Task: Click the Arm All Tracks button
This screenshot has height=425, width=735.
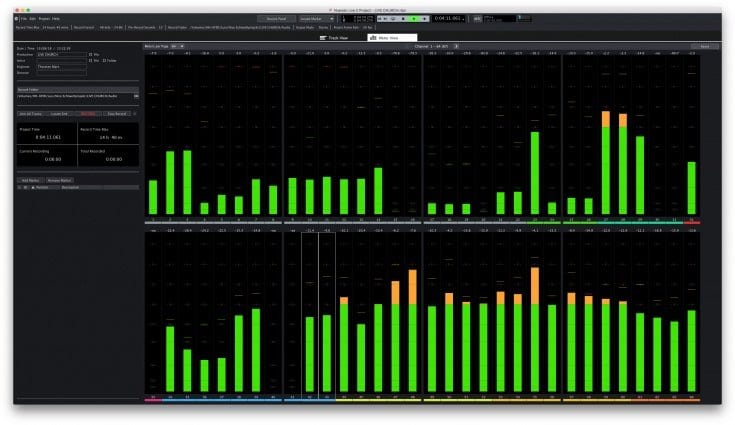Action: (30, 114)
